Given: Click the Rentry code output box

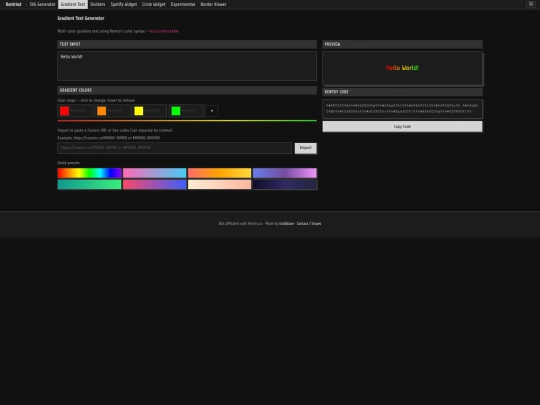Looking at the screenshot, I should 402,109.
